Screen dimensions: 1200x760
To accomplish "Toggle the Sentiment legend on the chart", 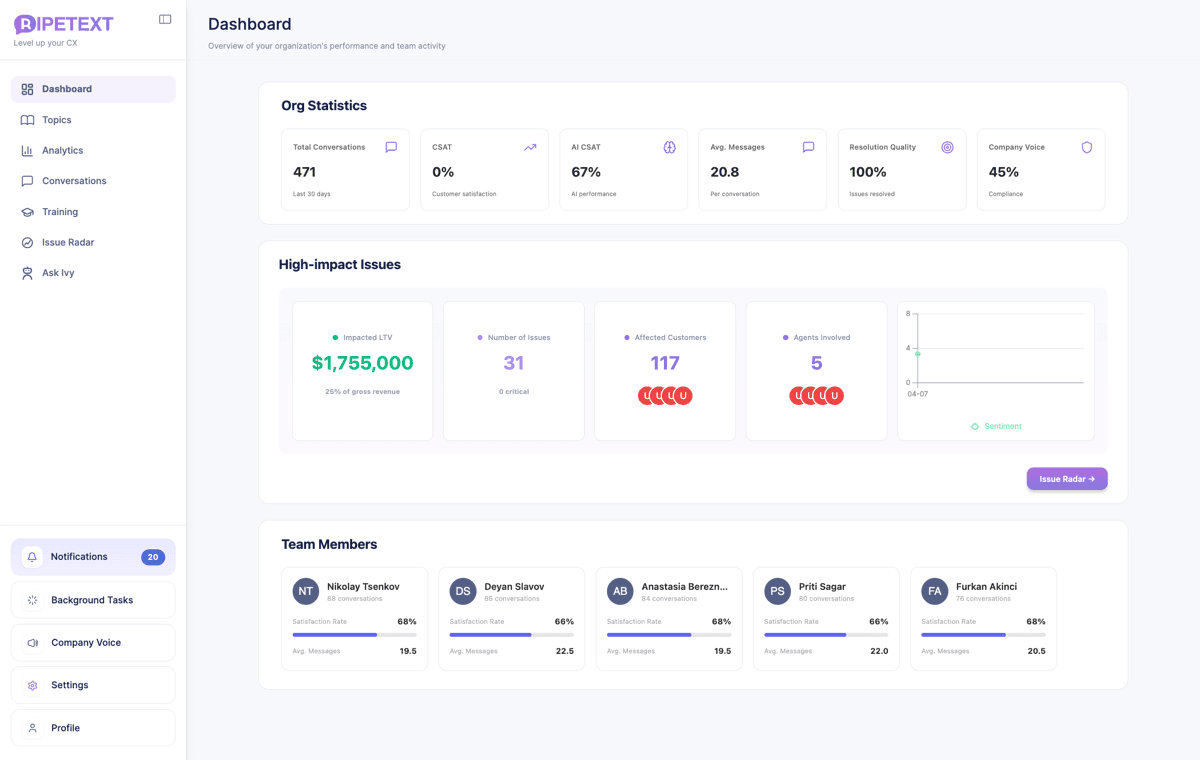I will [x=996, y=426].
